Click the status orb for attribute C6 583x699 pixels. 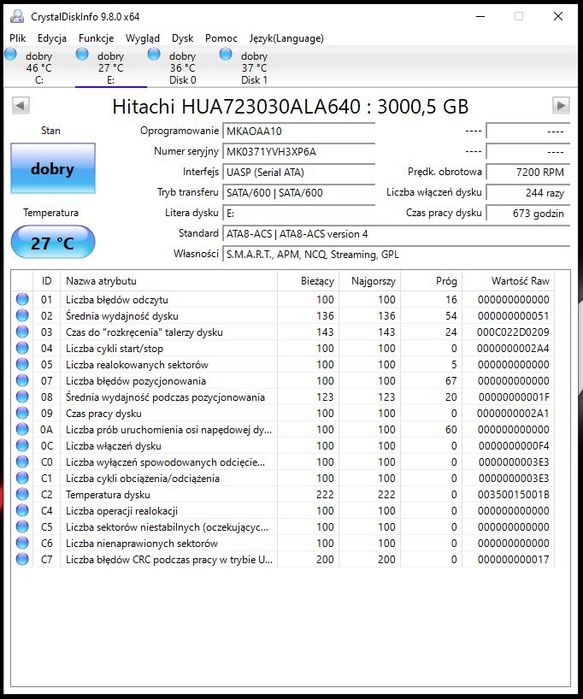(22, 543)
